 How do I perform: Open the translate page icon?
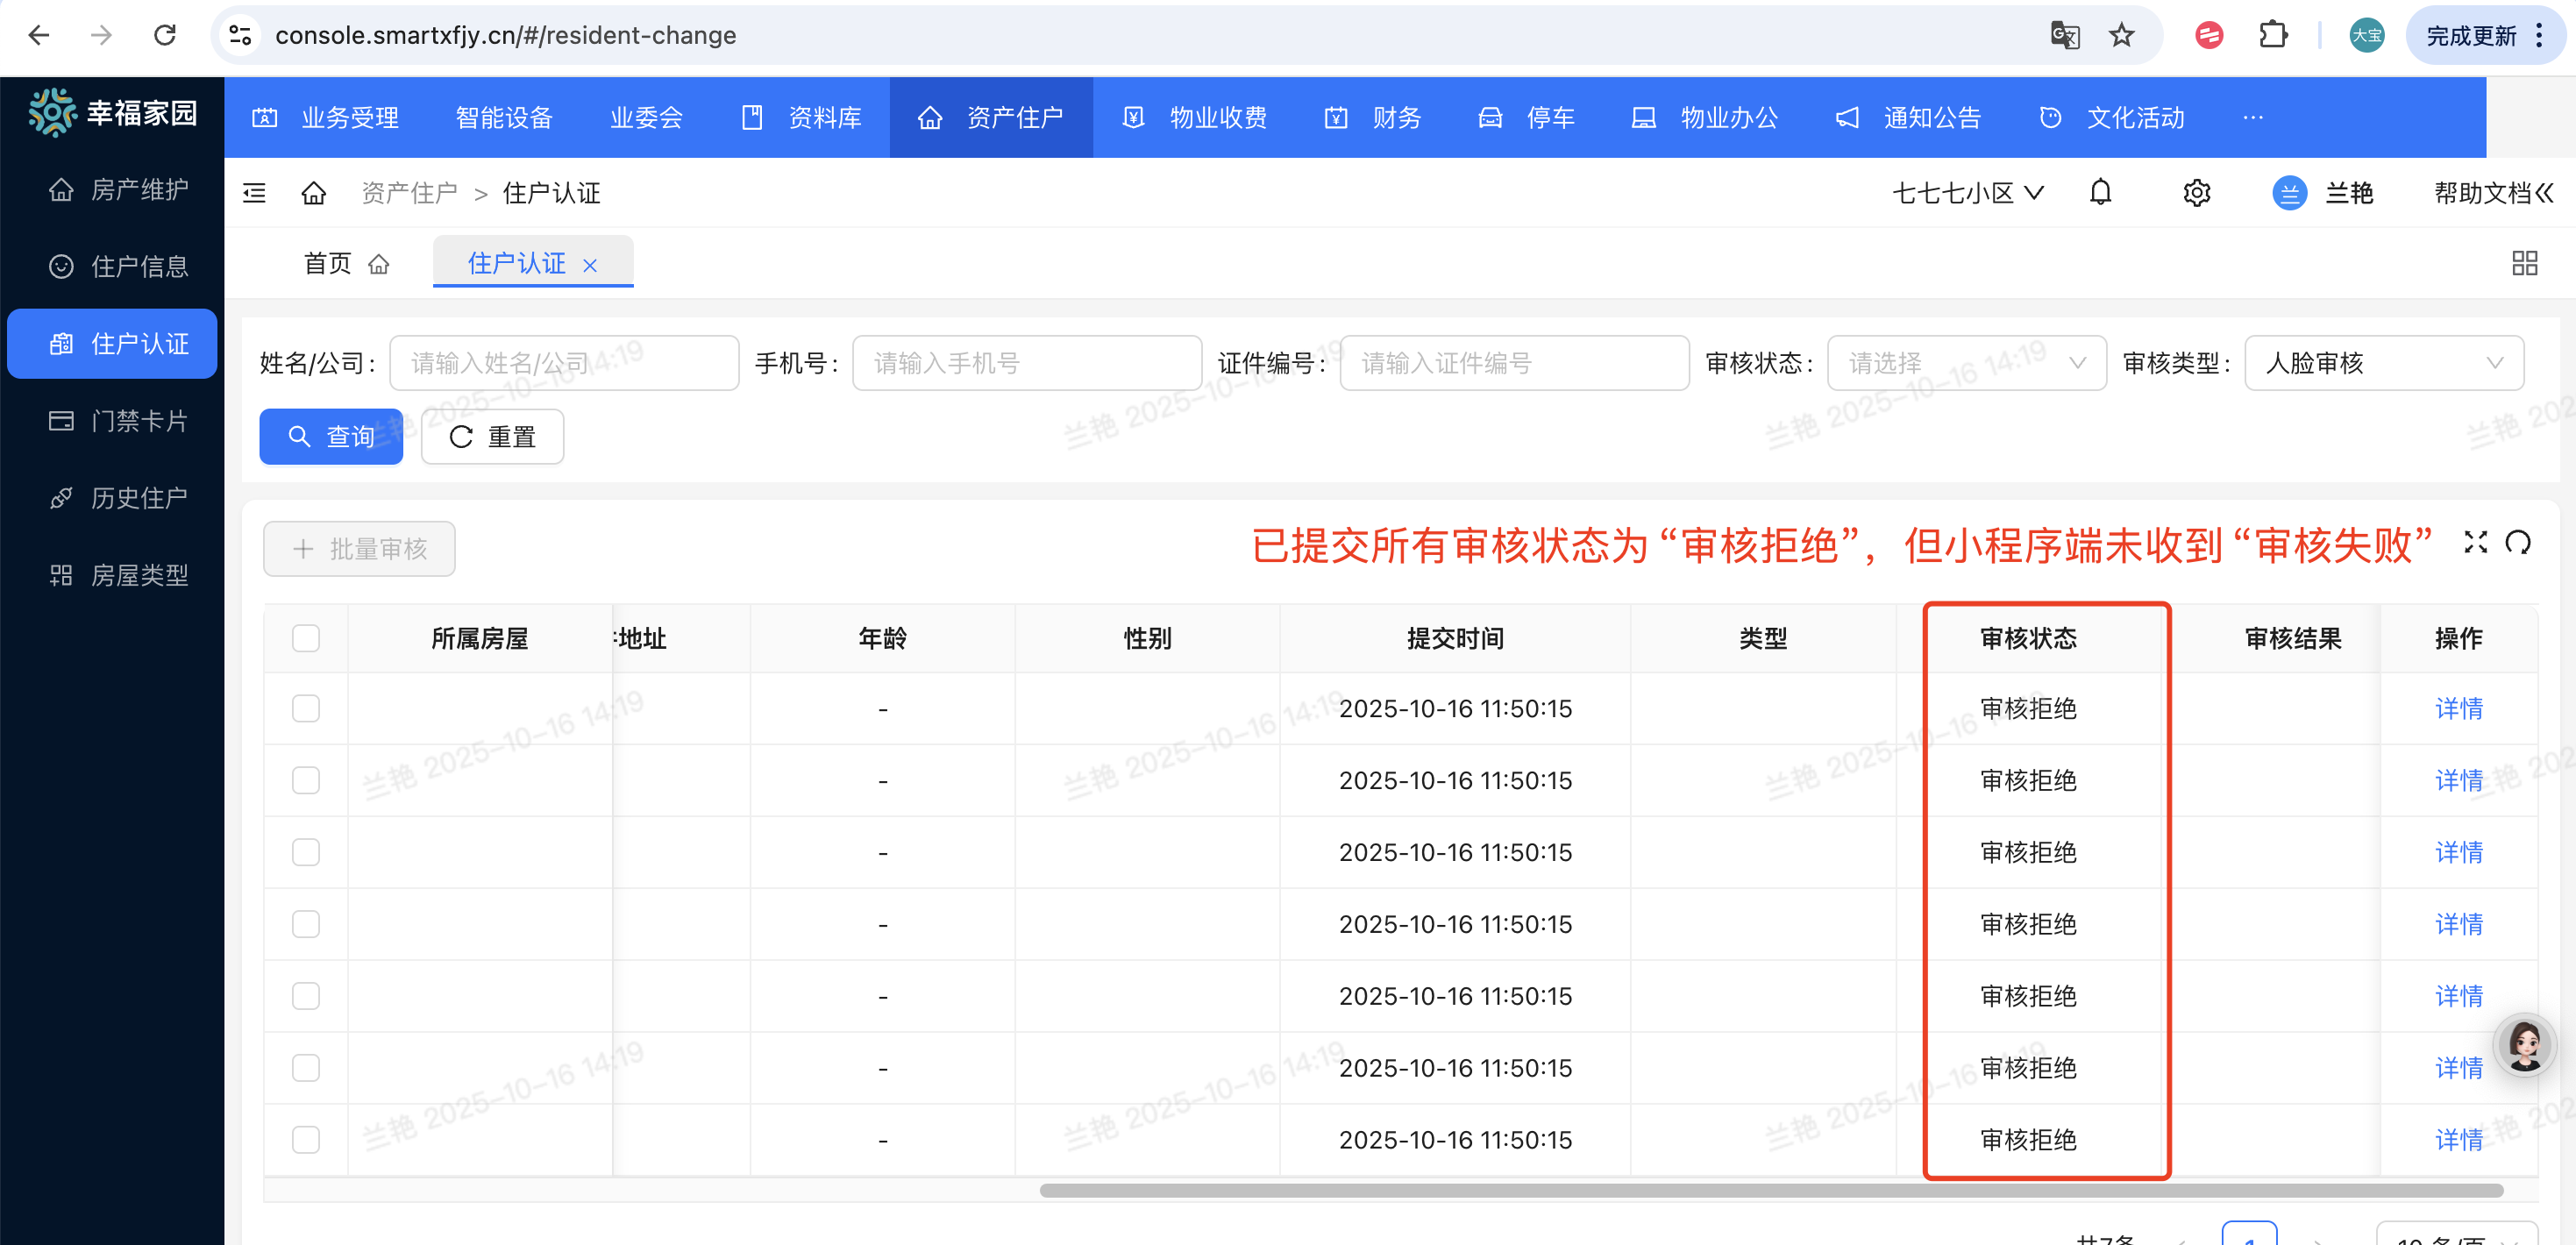[x=2065, y=36]
